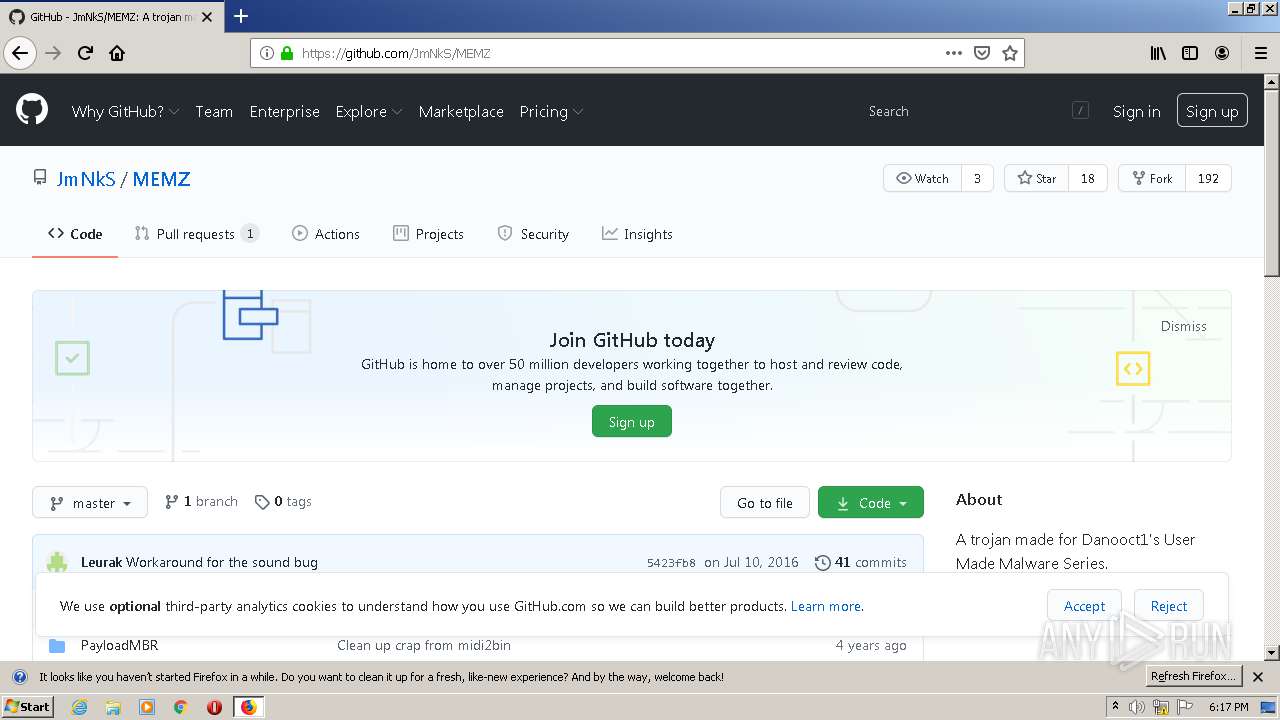Click the Learn more cookie link

coord(826,606)
